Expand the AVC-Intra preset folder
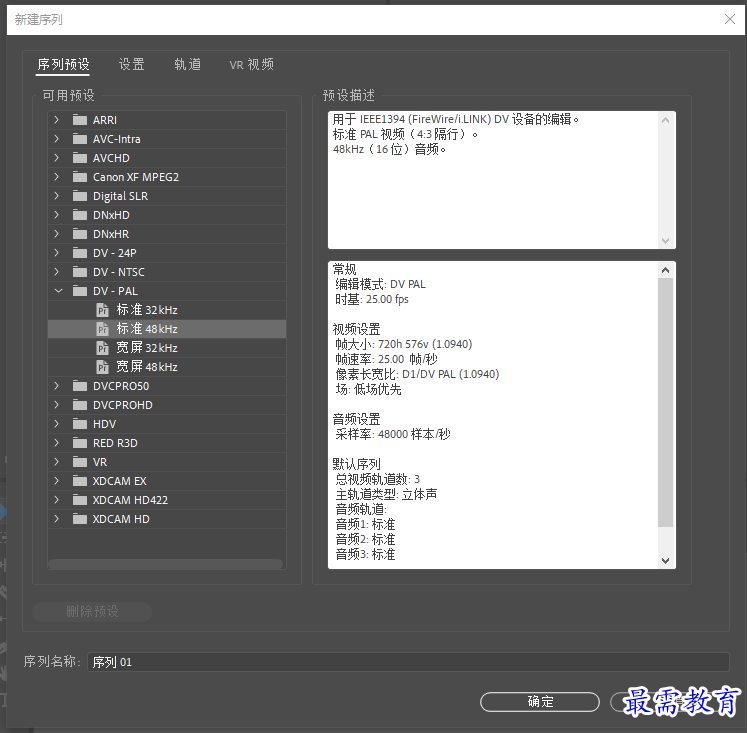 [x=57, y=139]
